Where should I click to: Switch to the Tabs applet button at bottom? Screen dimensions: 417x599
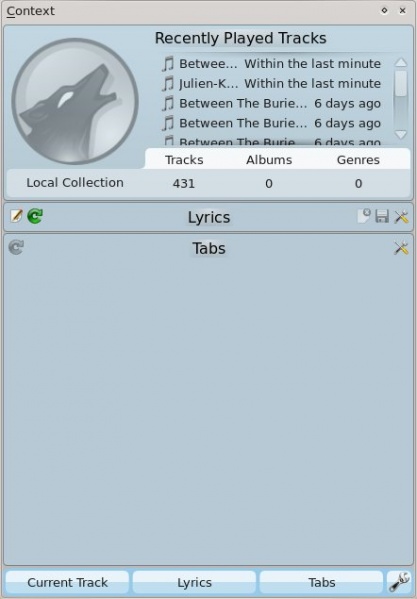(x=322, y=582)
